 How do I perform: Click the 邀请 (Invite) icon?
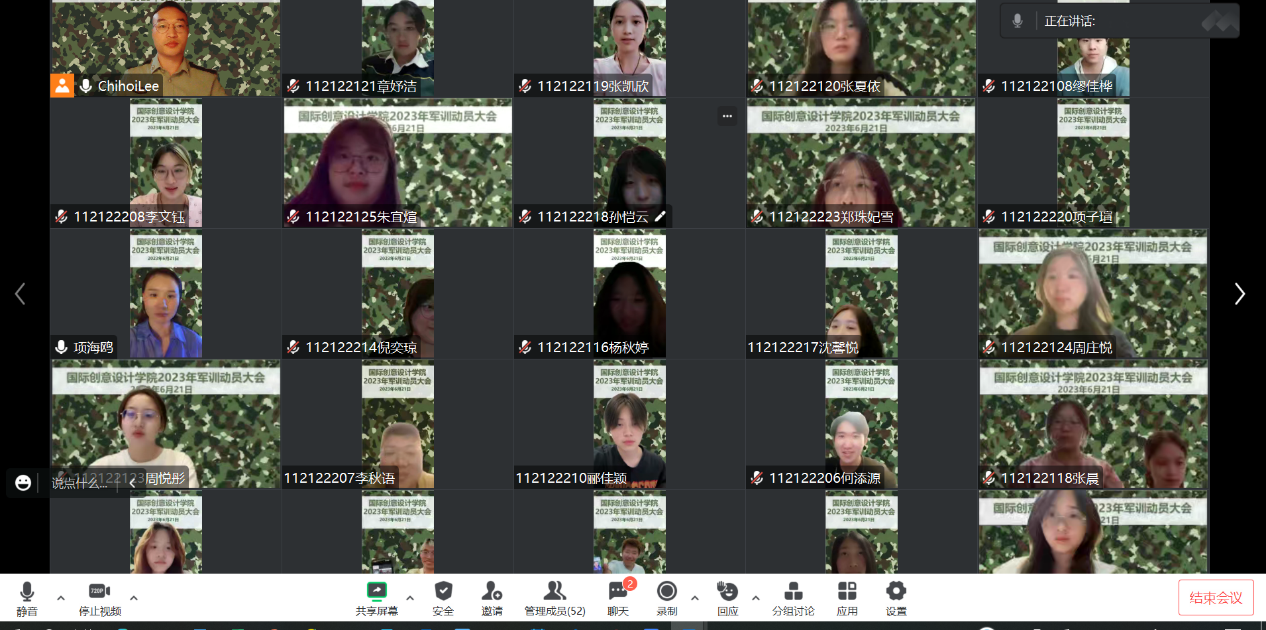click(491, 597)
